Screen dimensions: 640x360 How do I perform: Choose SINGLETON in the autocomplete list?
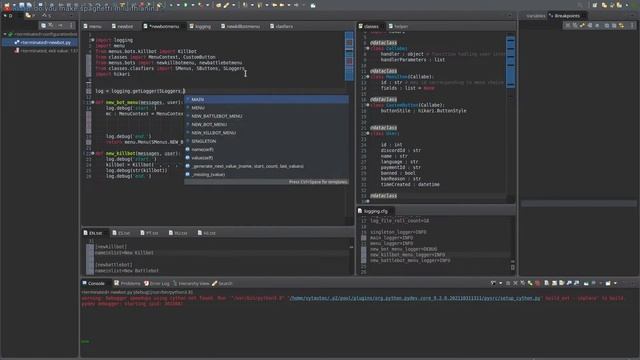(267, 141)
